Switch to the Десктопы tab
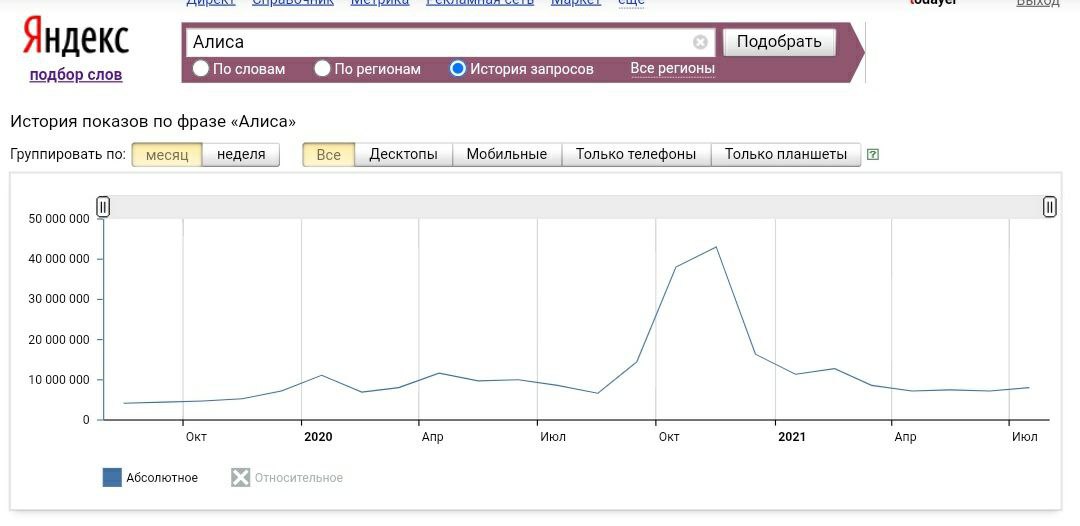1080x526 pixels. pos(404,155)
